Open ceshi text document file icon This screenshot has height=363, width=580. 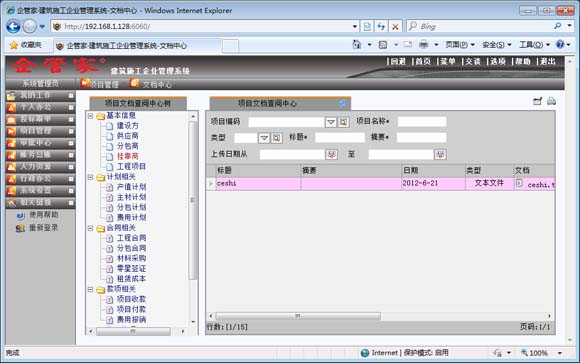pyautogui.click(x=519, y=183)
